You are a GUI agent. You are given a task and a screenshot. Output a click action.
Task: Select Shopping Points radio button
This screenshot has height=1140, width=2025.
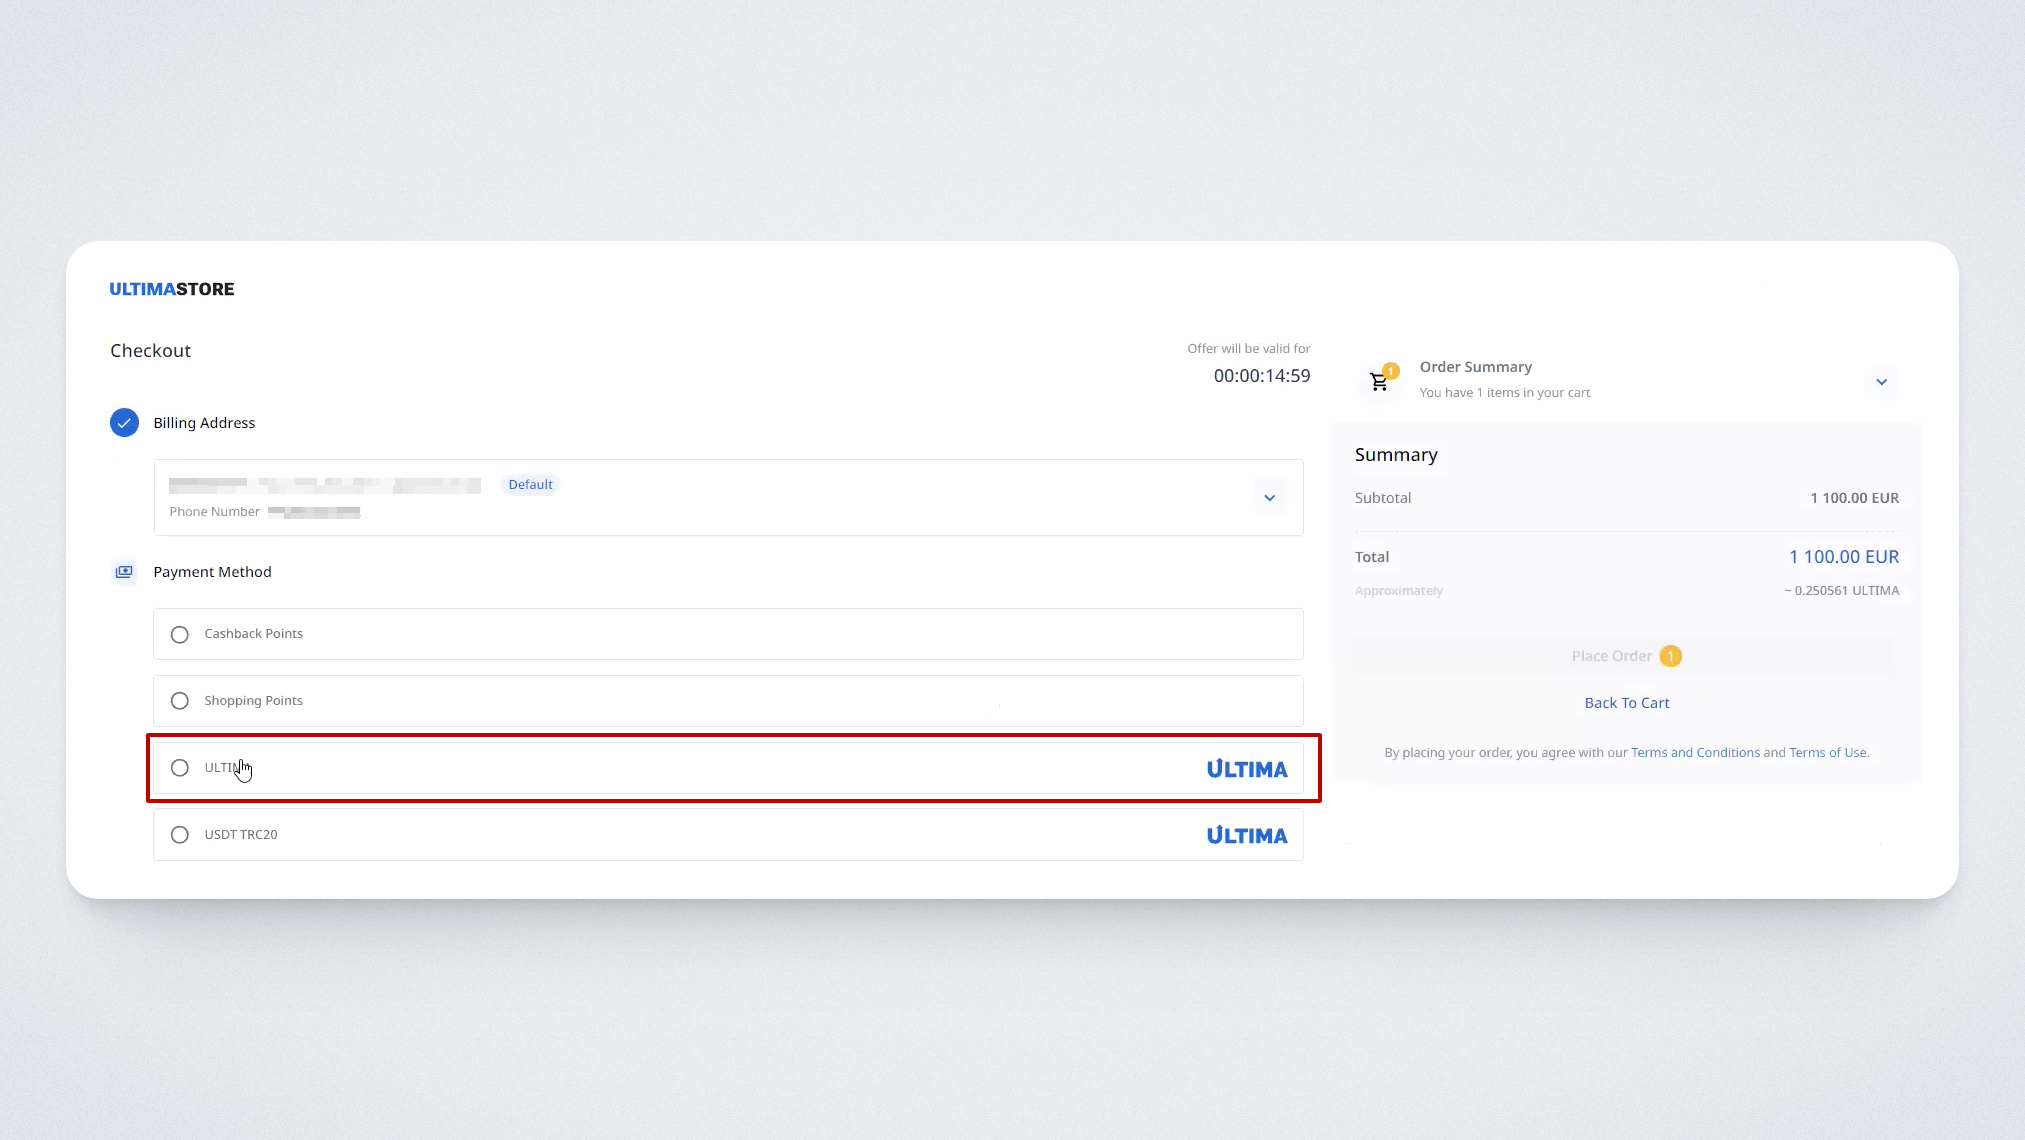tap(180, 701)
